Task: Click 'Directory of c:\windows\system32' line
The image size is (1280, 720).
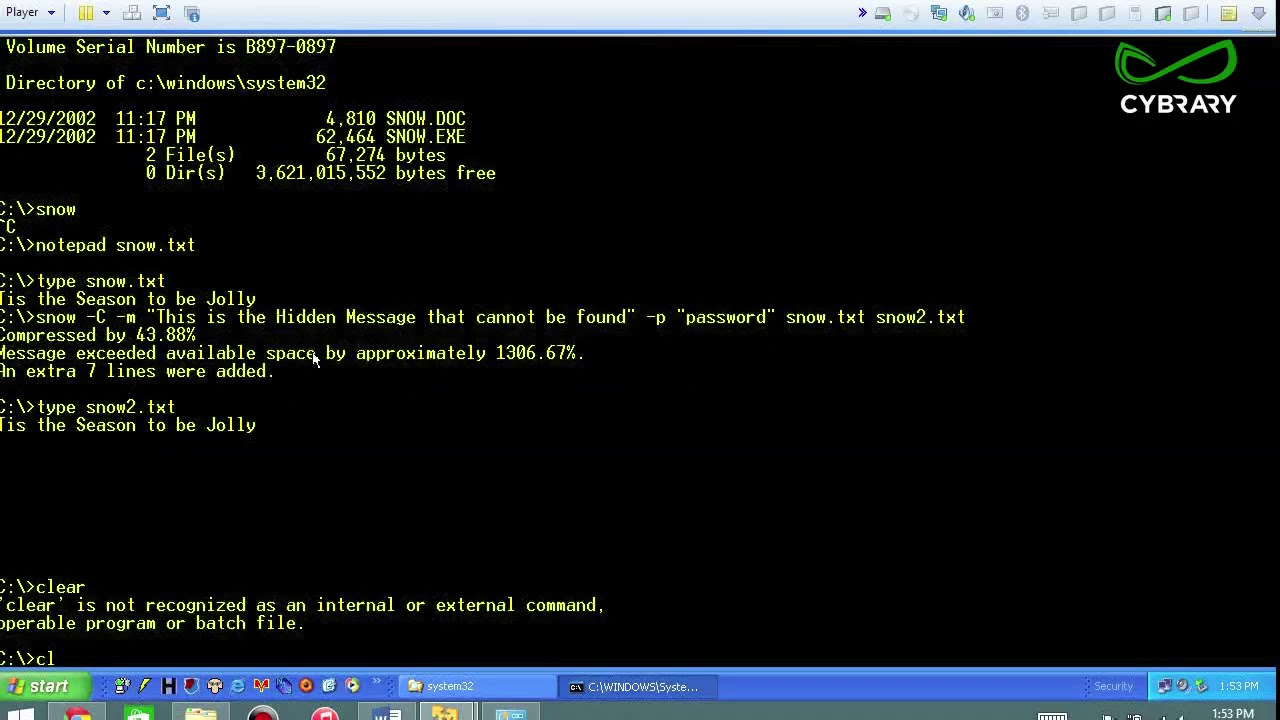Action: point(166,83)
